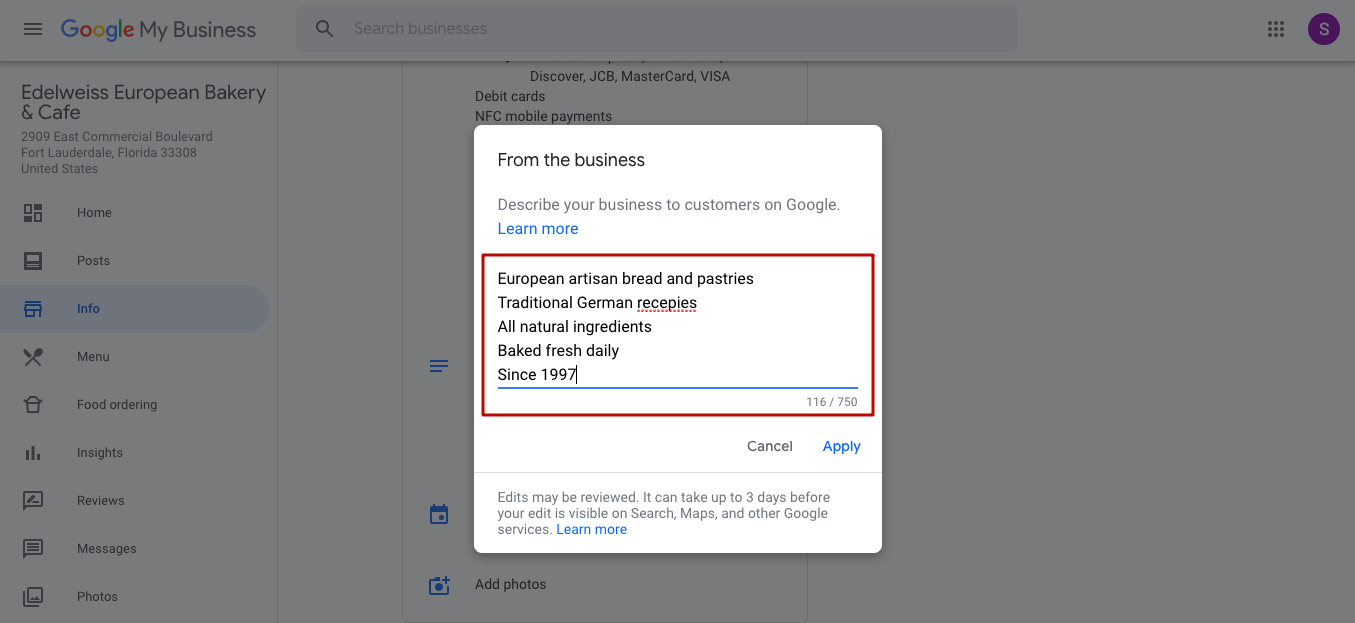Open Reviews in the sidebar
The height and width of the screenshot is (623, 1355).
(100, 501)
